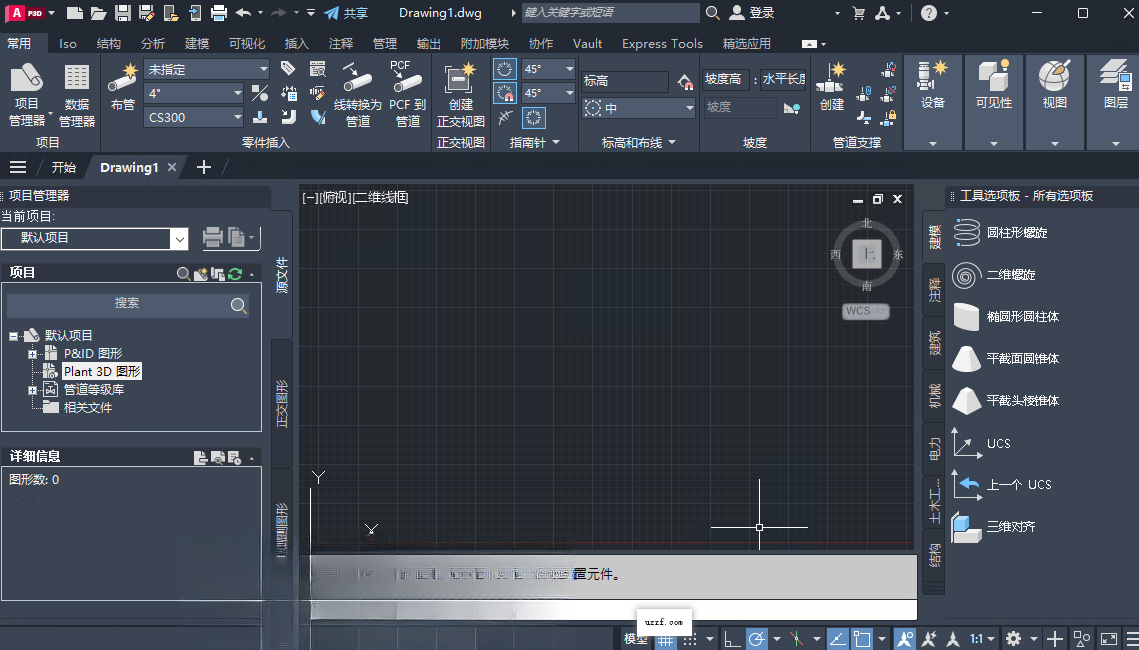
Task: Open the 项目管理器 ribbon icon
Action: coord(27,94)
